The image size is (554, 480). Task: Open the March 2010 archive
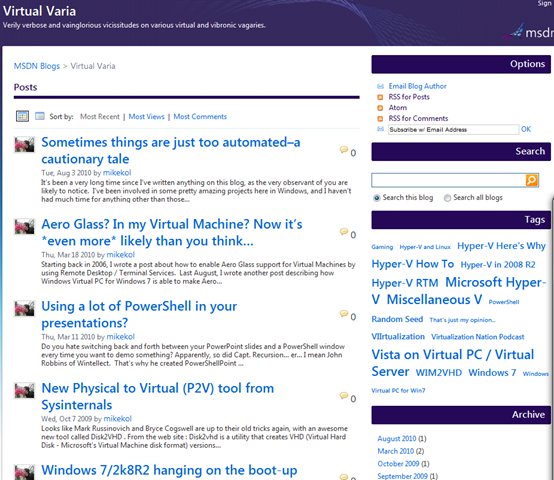click(x=395, y=451)
